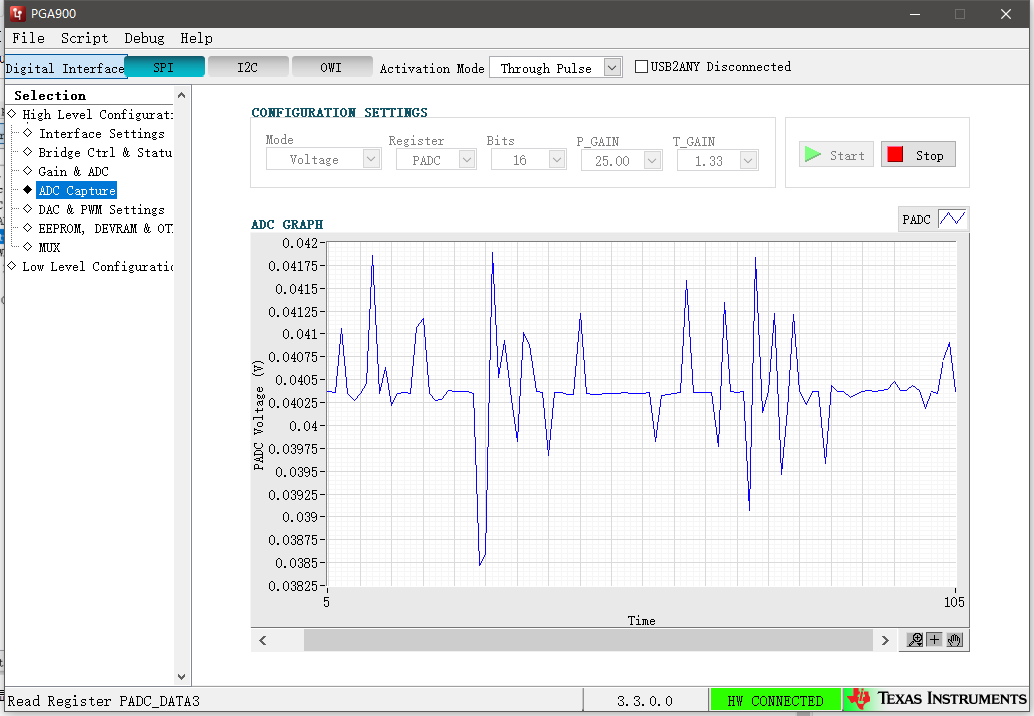Toggle USB2ANY Disconnected checkbox
The width and height of the screenshot is (1034, 716).
coord(641,67)
